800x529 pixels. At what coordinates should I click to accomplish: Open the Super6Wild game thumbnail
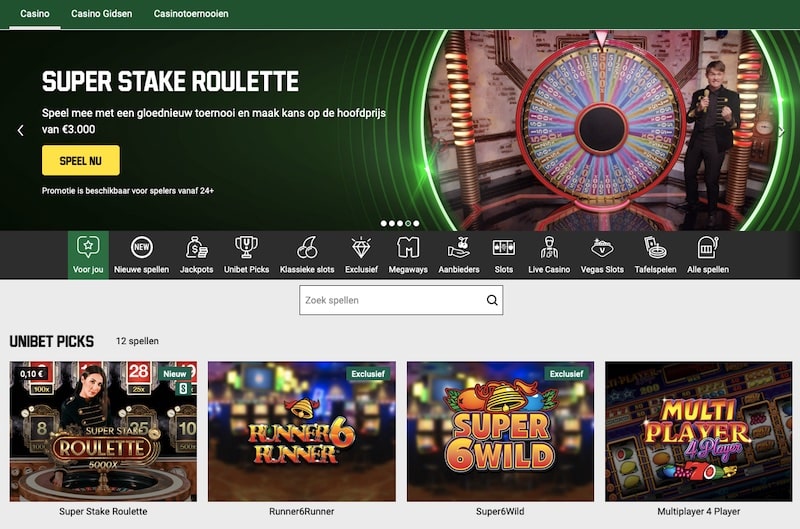tap(500, 432)
